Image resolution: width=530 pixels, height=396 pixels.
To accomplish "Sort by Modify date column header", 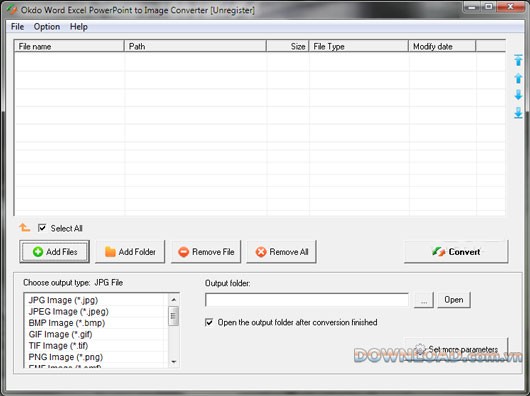I will tap(442, 46).
